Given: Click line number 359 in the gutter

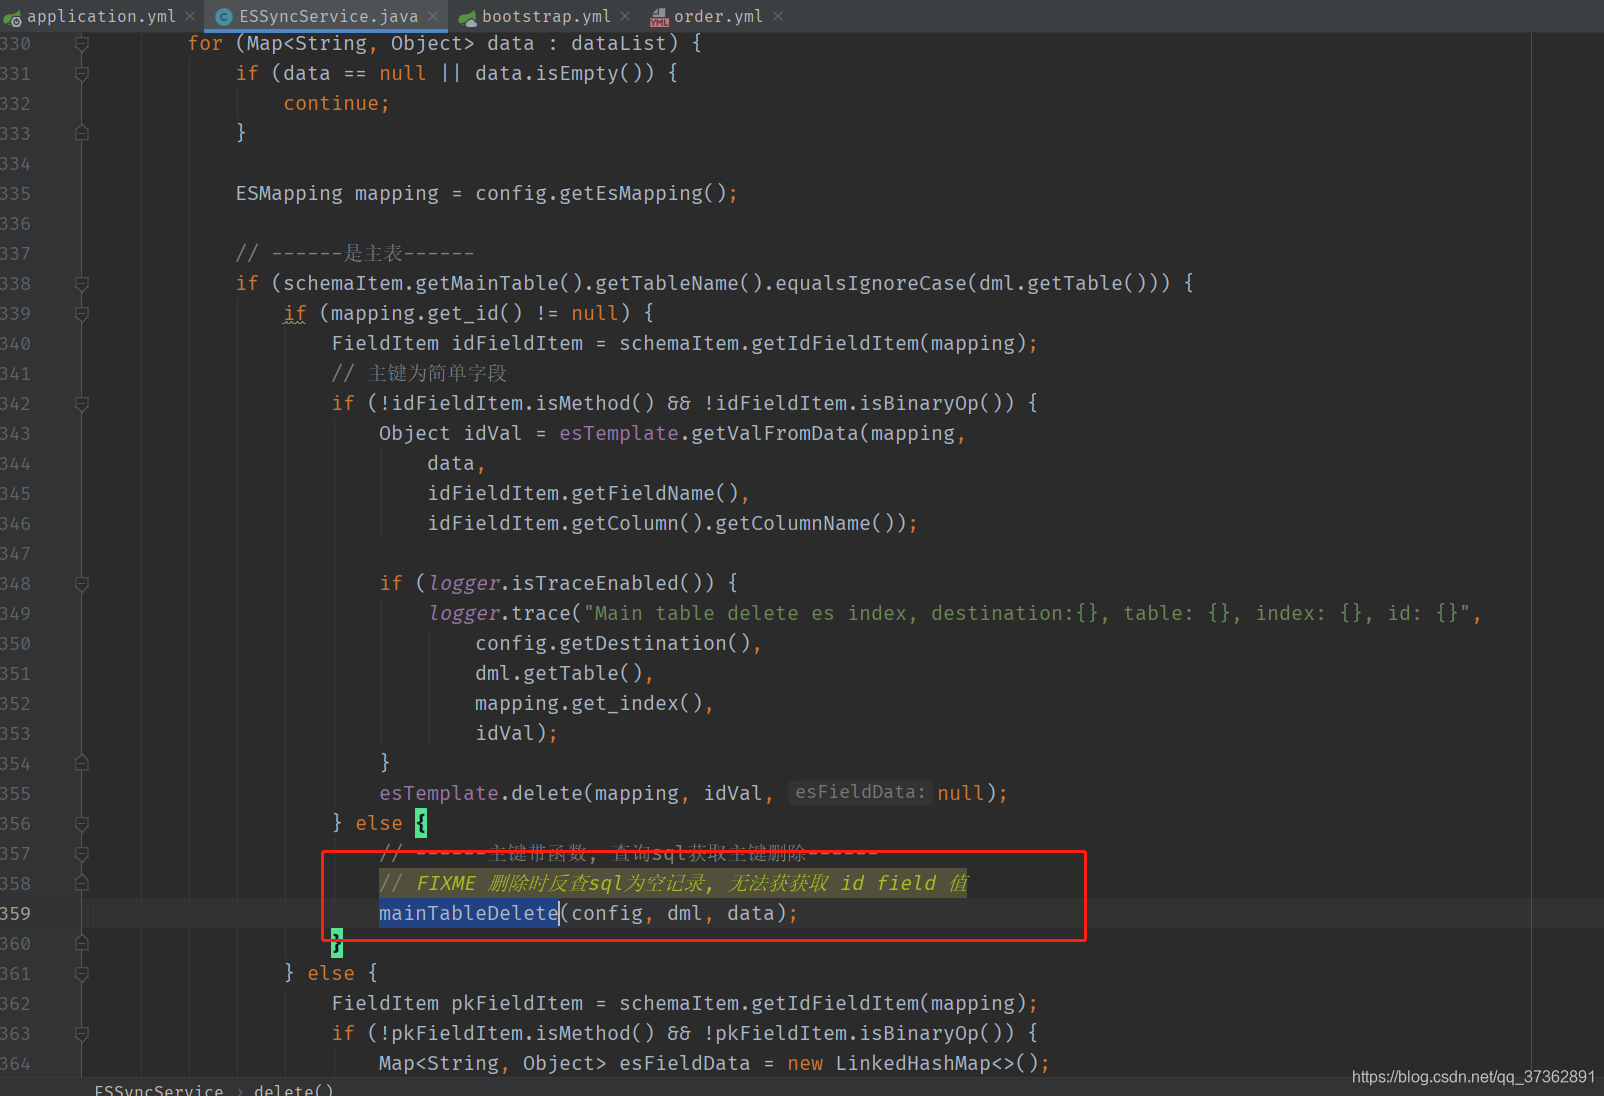Looking at the screenshot, I should coord(16,913).
